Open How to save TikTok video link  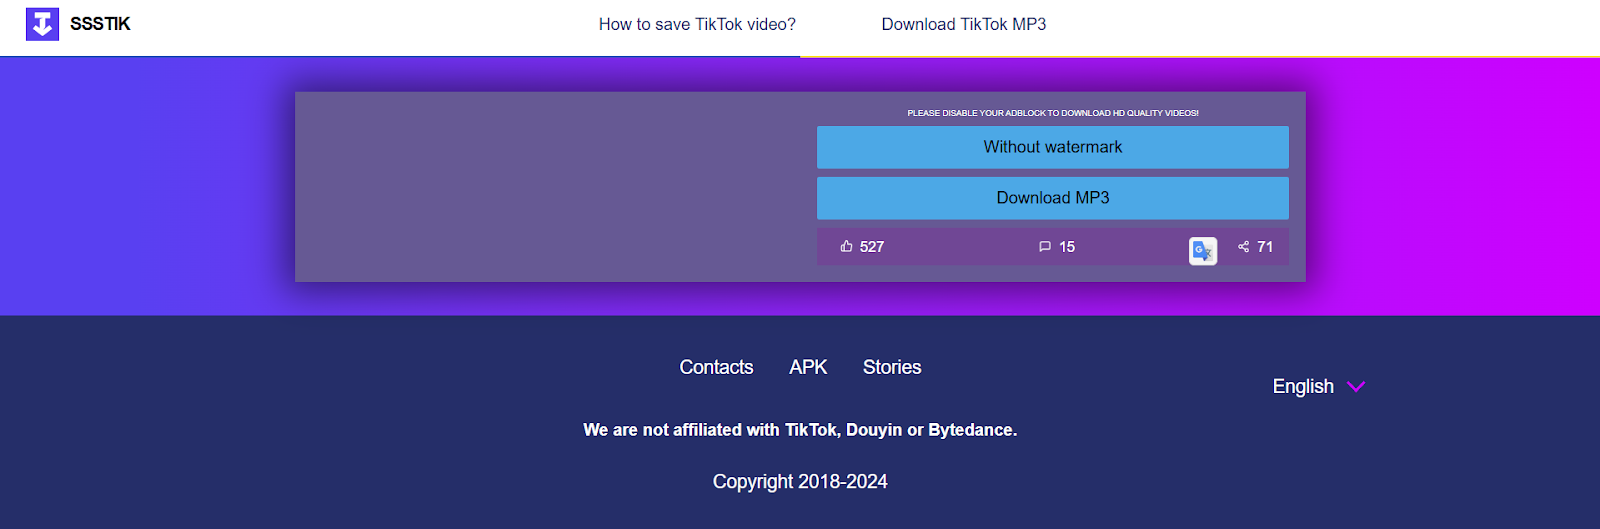697,24
